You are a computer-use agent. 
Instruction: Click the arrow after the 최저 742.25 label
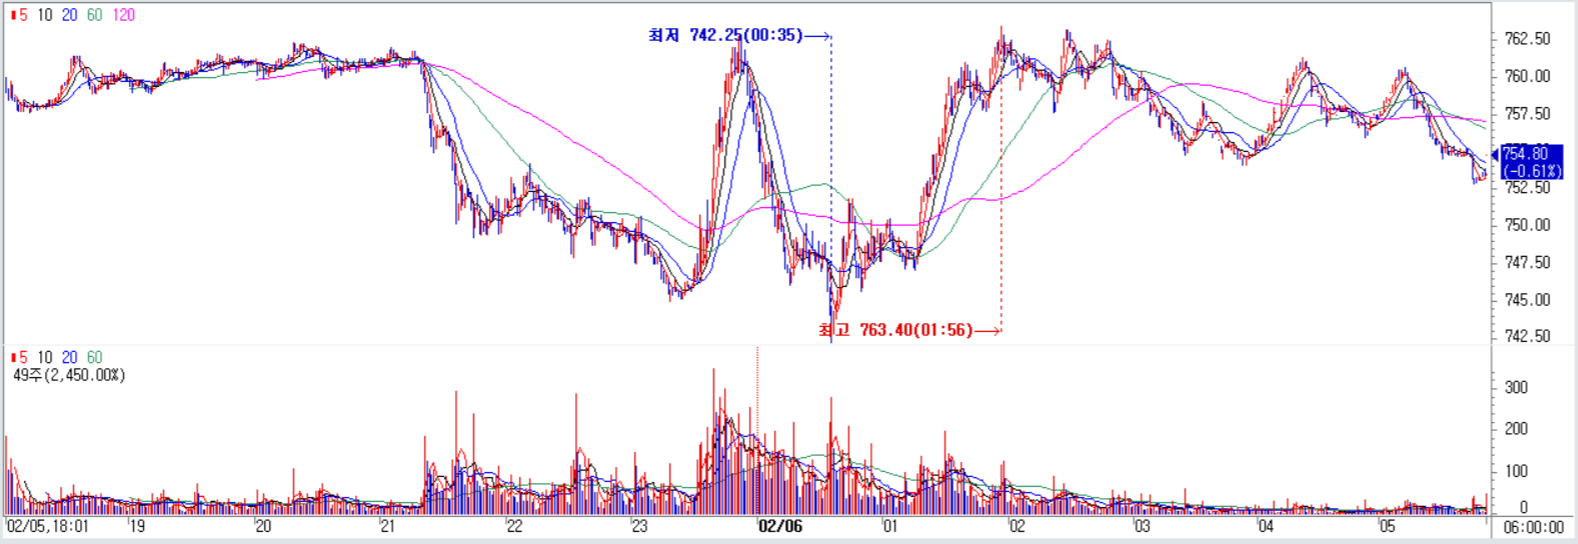(x=817, y=36)
